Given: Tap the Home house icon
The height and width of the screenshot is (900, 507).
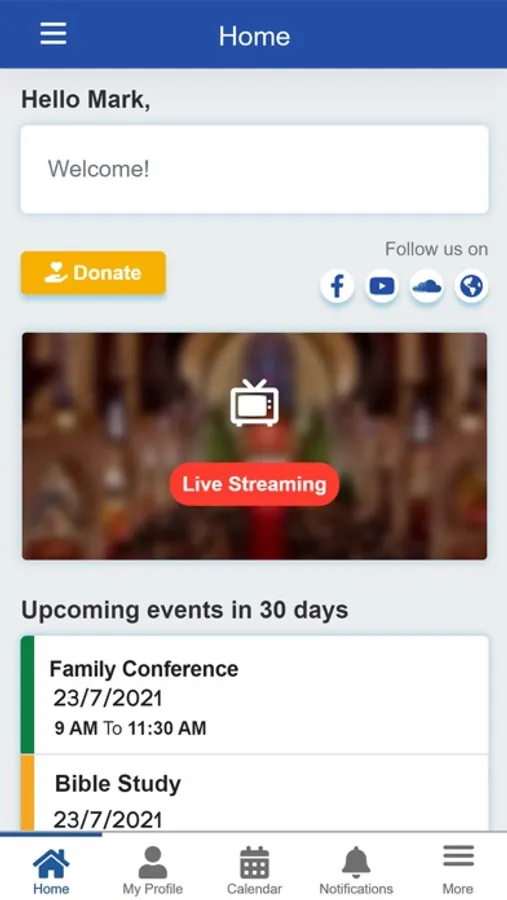Looking at the screenshot, I should (51, 863).
